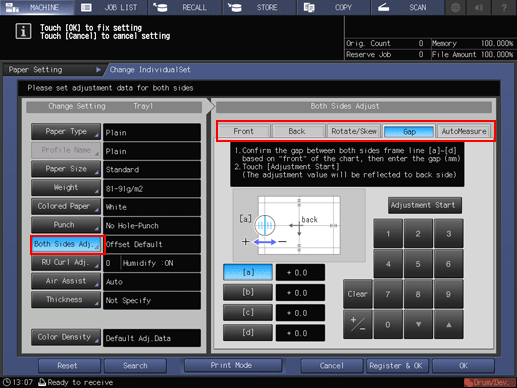Open the Colored Paper setting
The height and width of the screenshot is (388, 517).
click(x=66, y=206)
